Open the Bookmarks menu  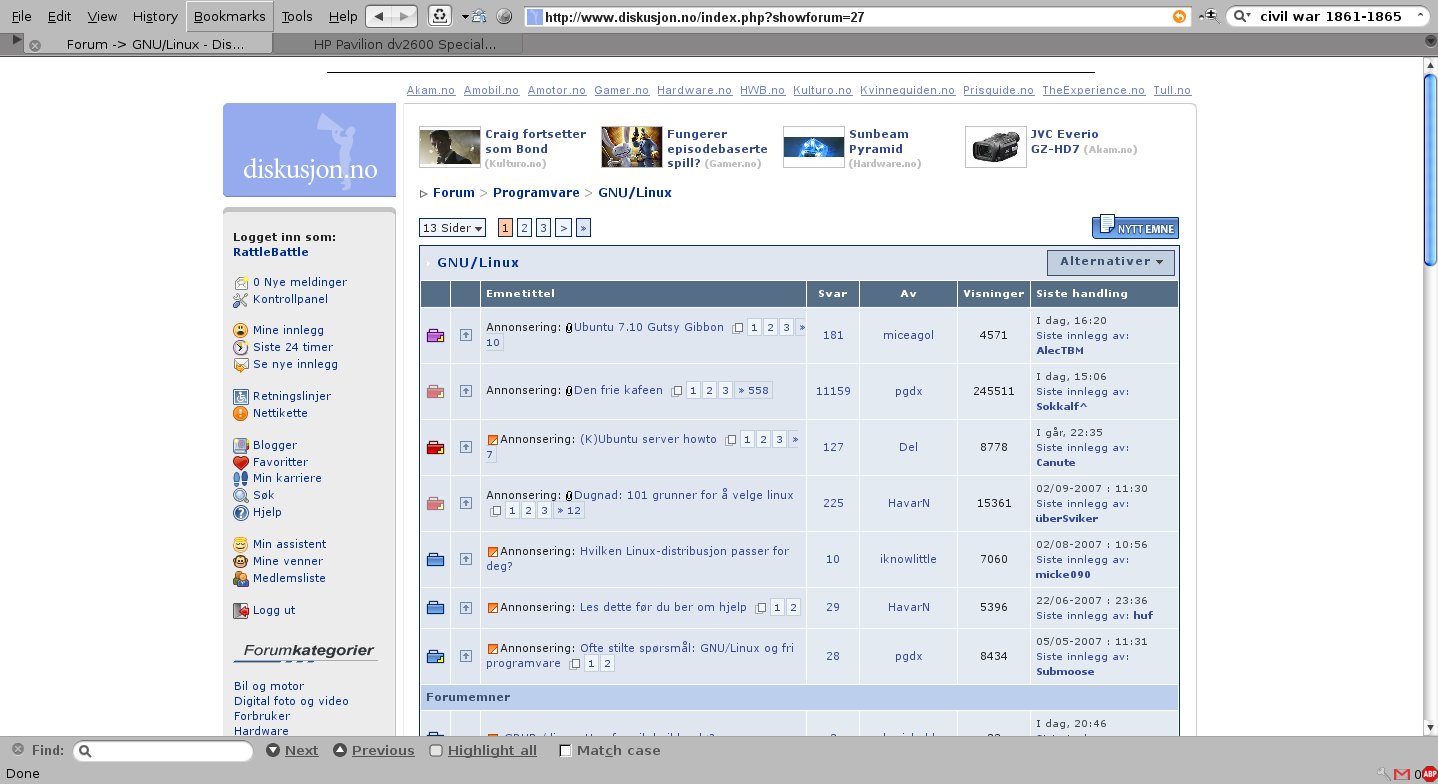point(230,16)
